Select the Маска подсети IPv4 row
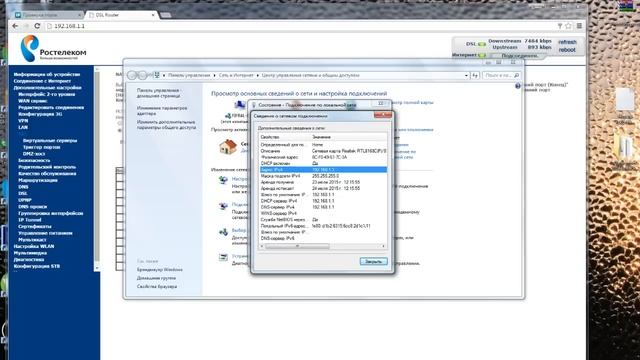This screenshot has width=640, height=360. (323, 176)
